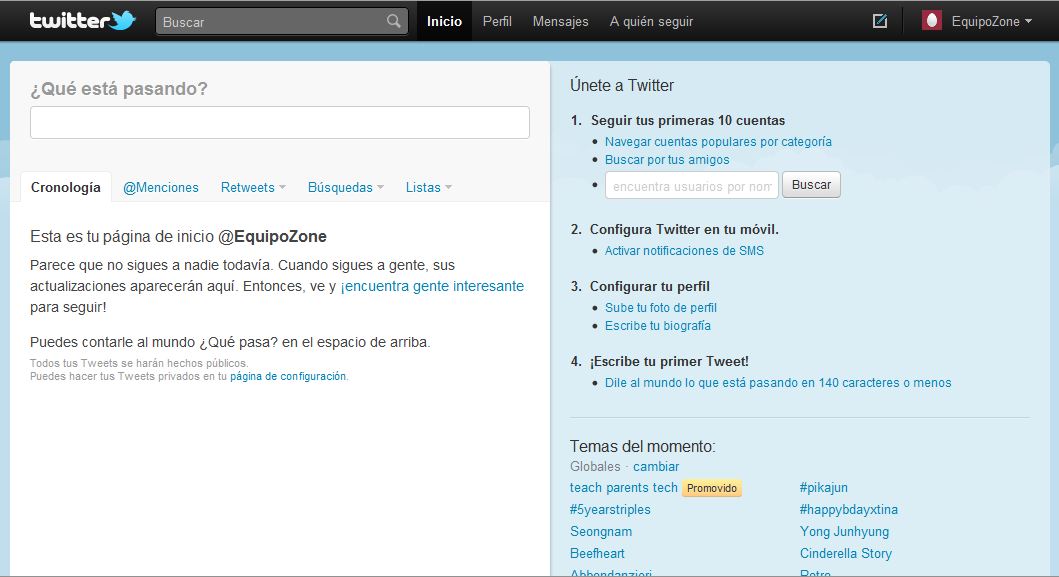The image size is (1059, 577).
Task: Click the EquipoZone avatar egg icon
Action: click(x=932, y=21)
